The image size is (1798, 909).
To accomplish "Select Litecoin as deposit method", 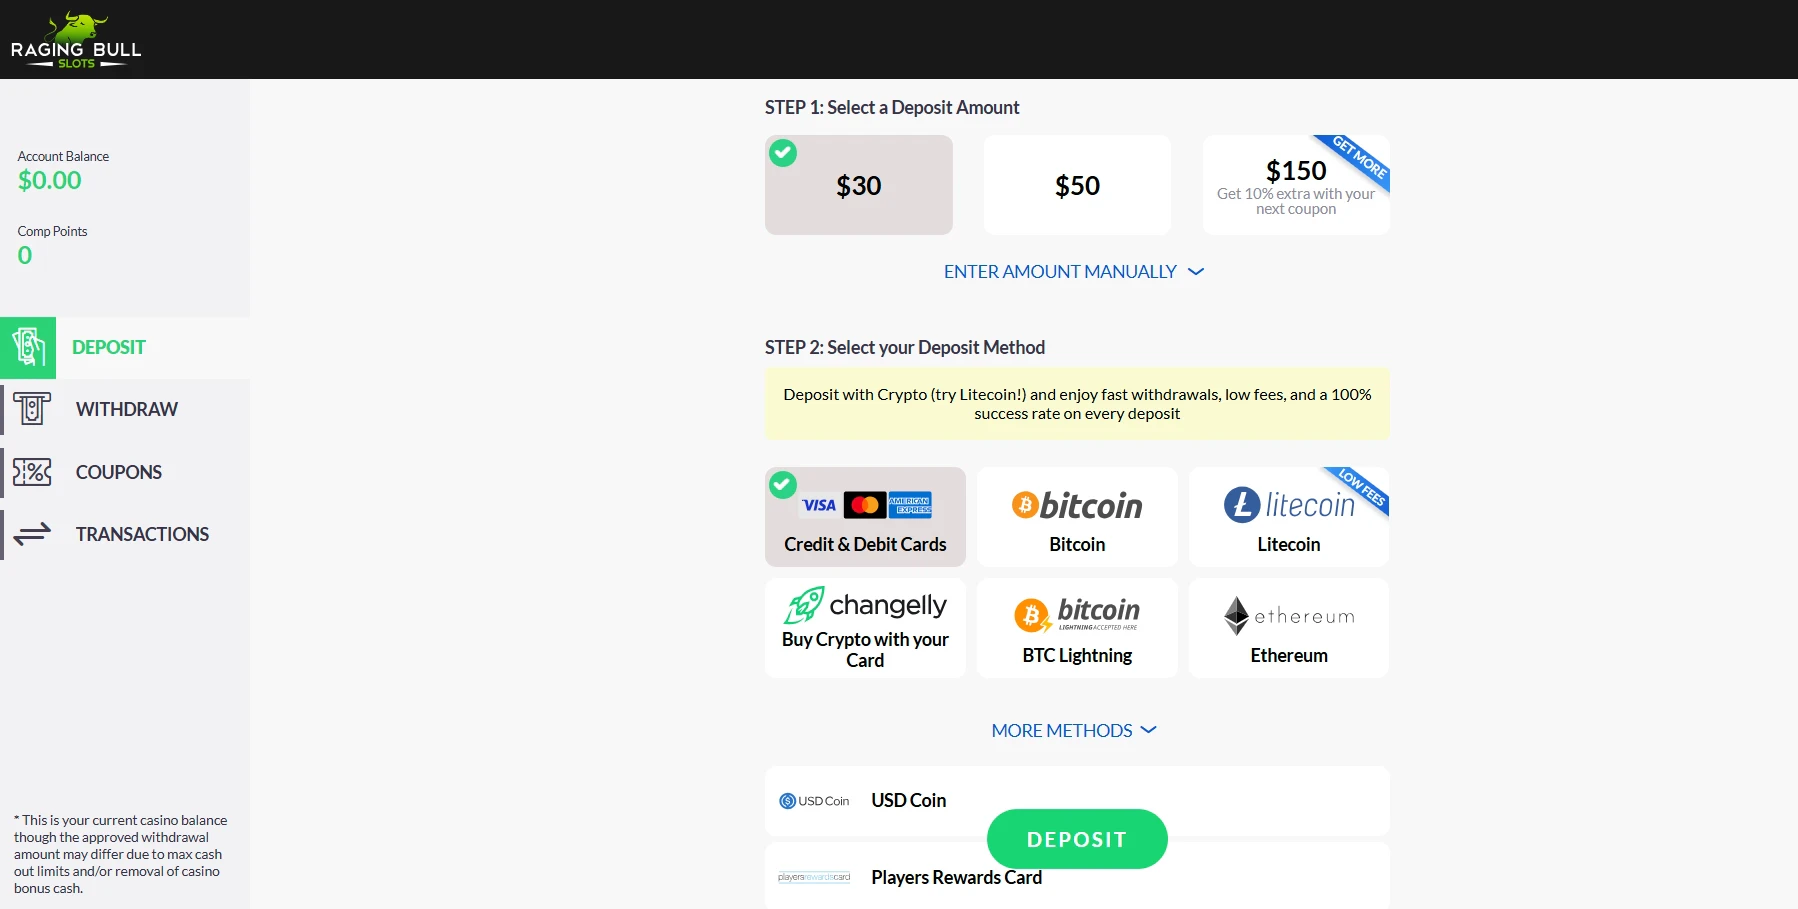I will tap(1289, 517).
